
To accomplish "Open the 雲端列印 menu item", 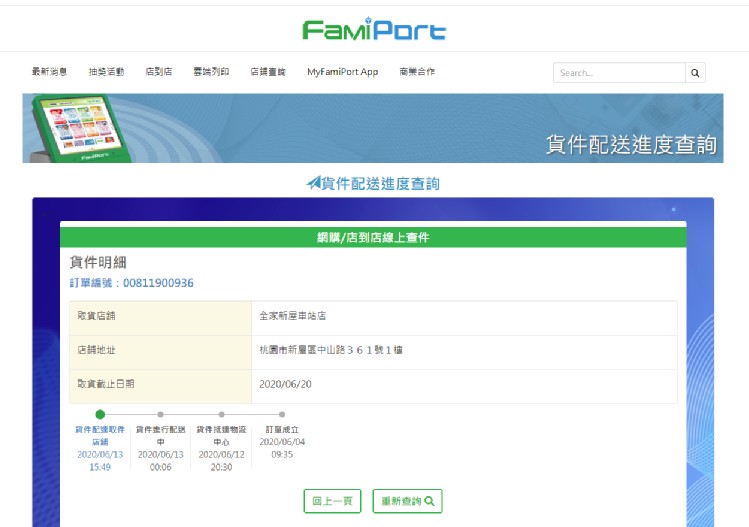I will click(211, 72).
